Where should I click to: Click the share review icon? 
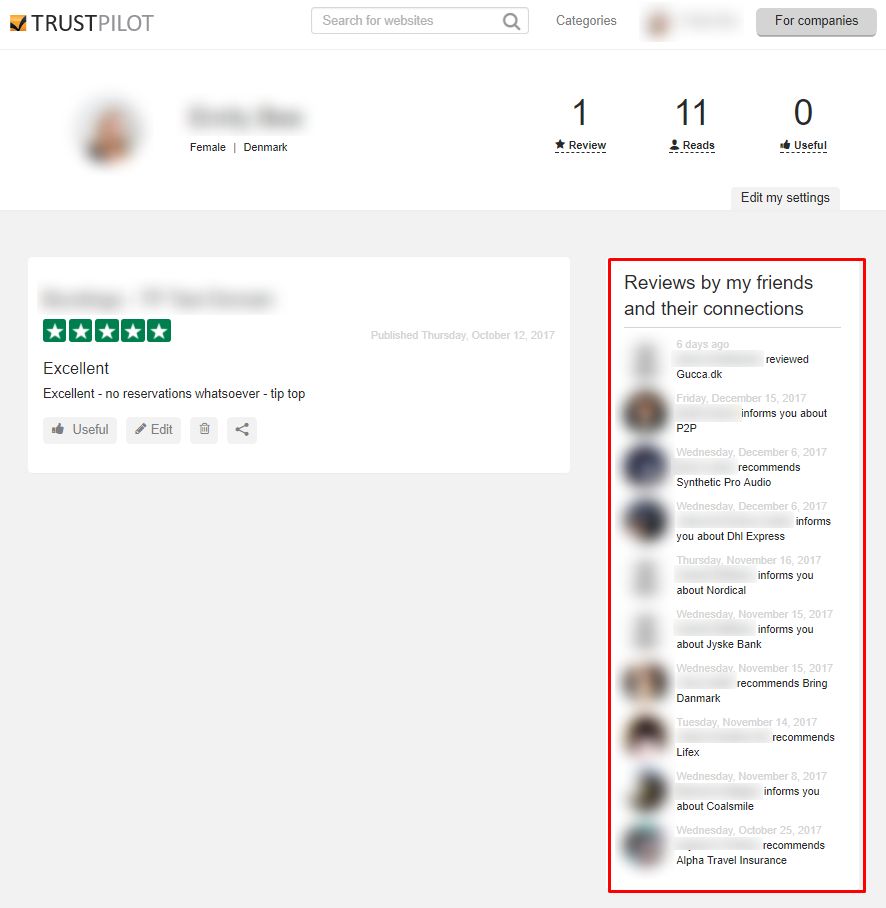pos(242,429)
